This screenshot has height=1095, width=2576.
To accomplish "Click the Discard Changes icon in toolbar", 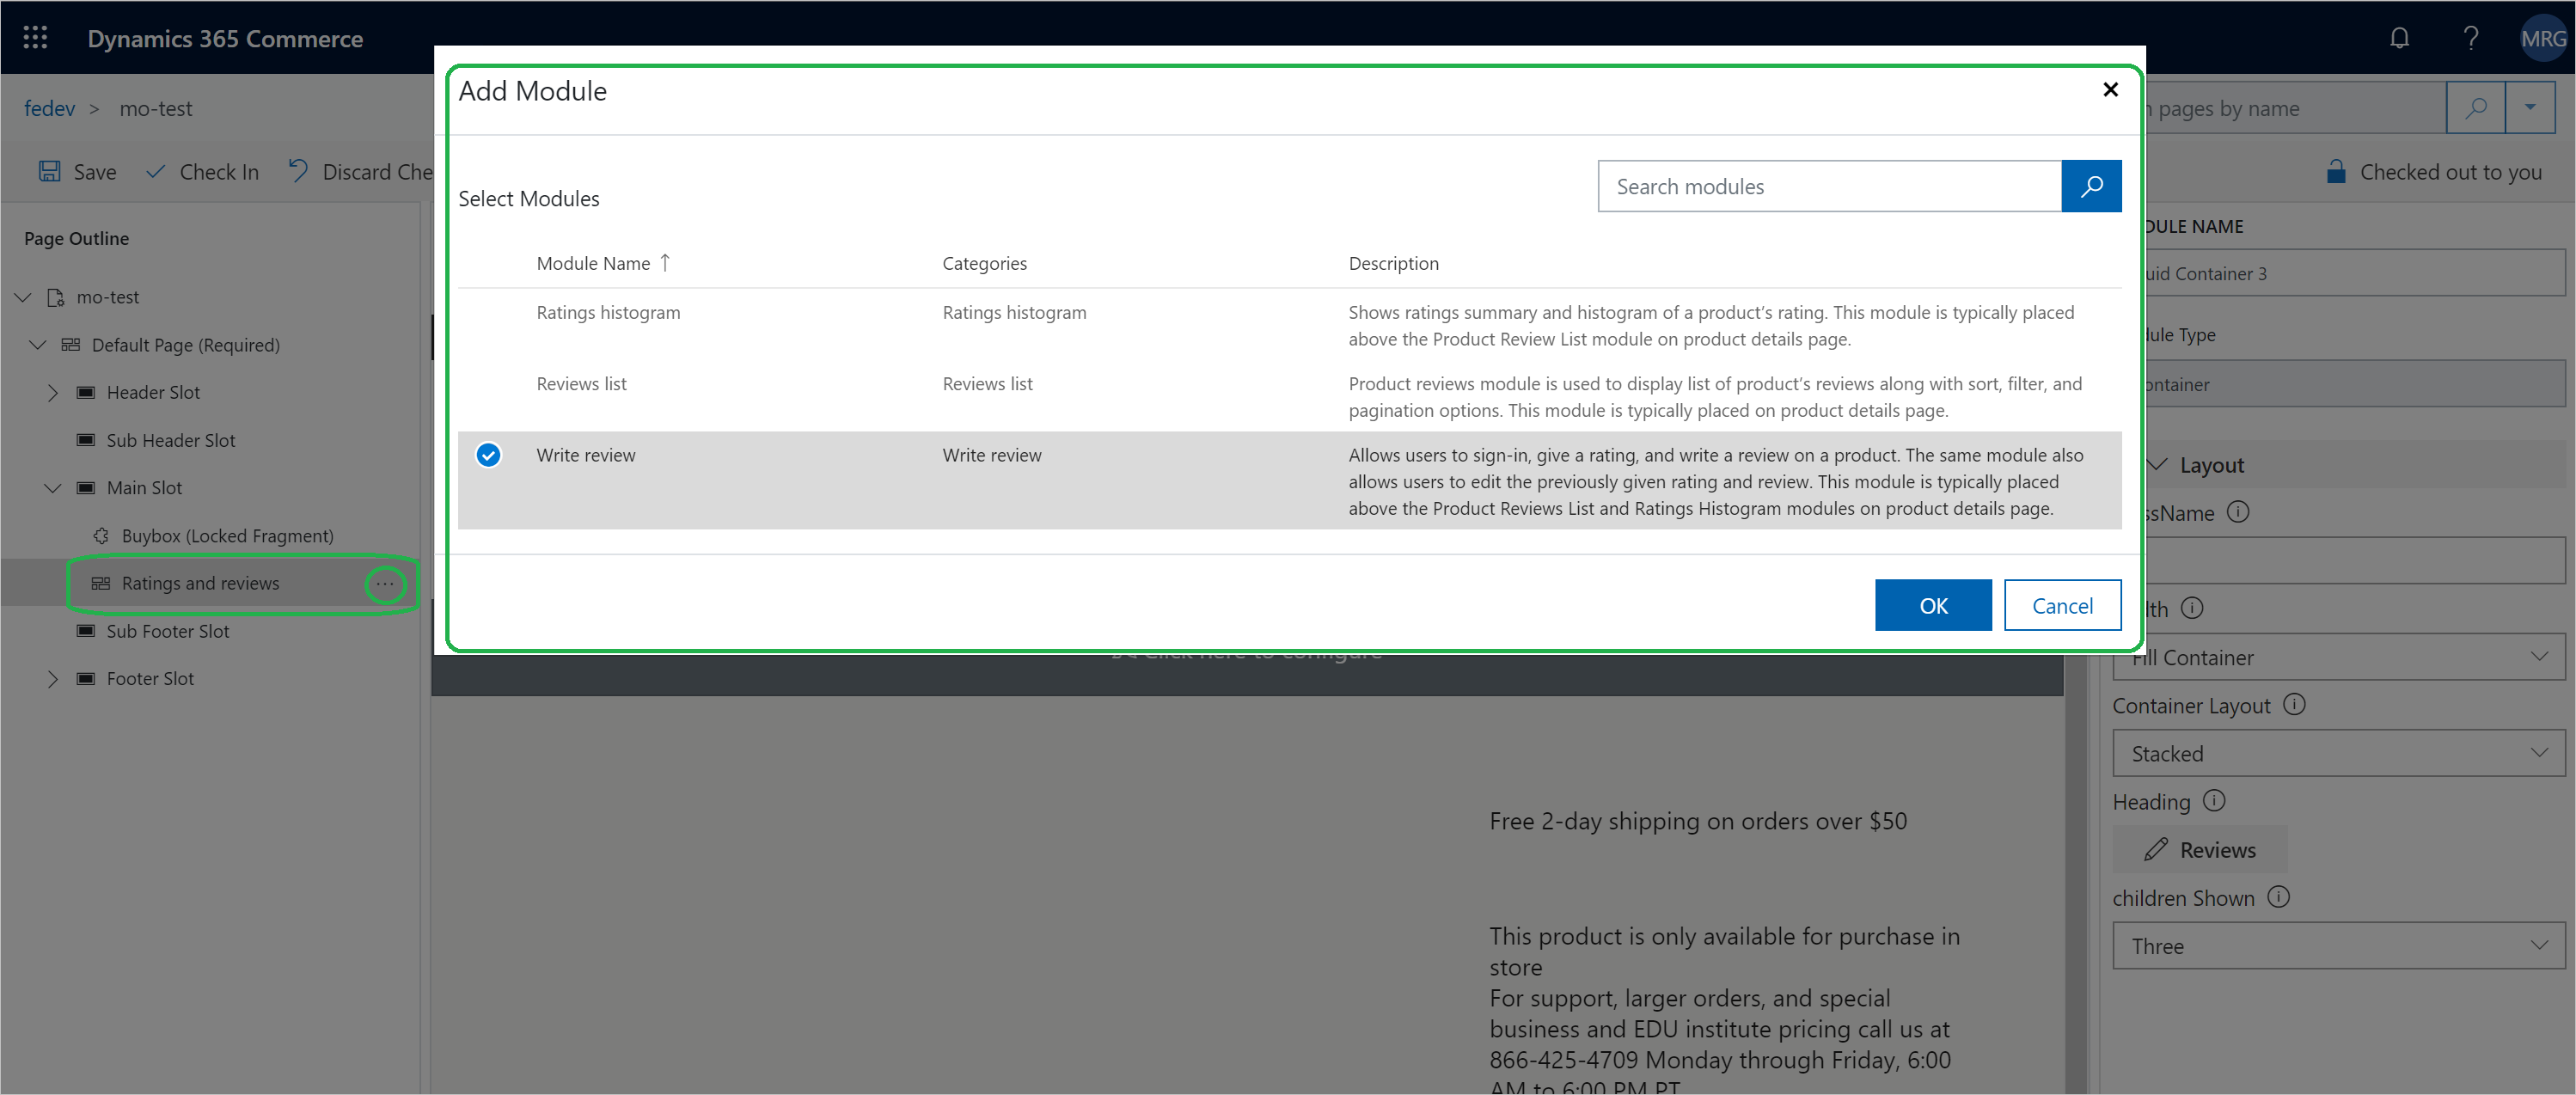I will tap(301, 171).
